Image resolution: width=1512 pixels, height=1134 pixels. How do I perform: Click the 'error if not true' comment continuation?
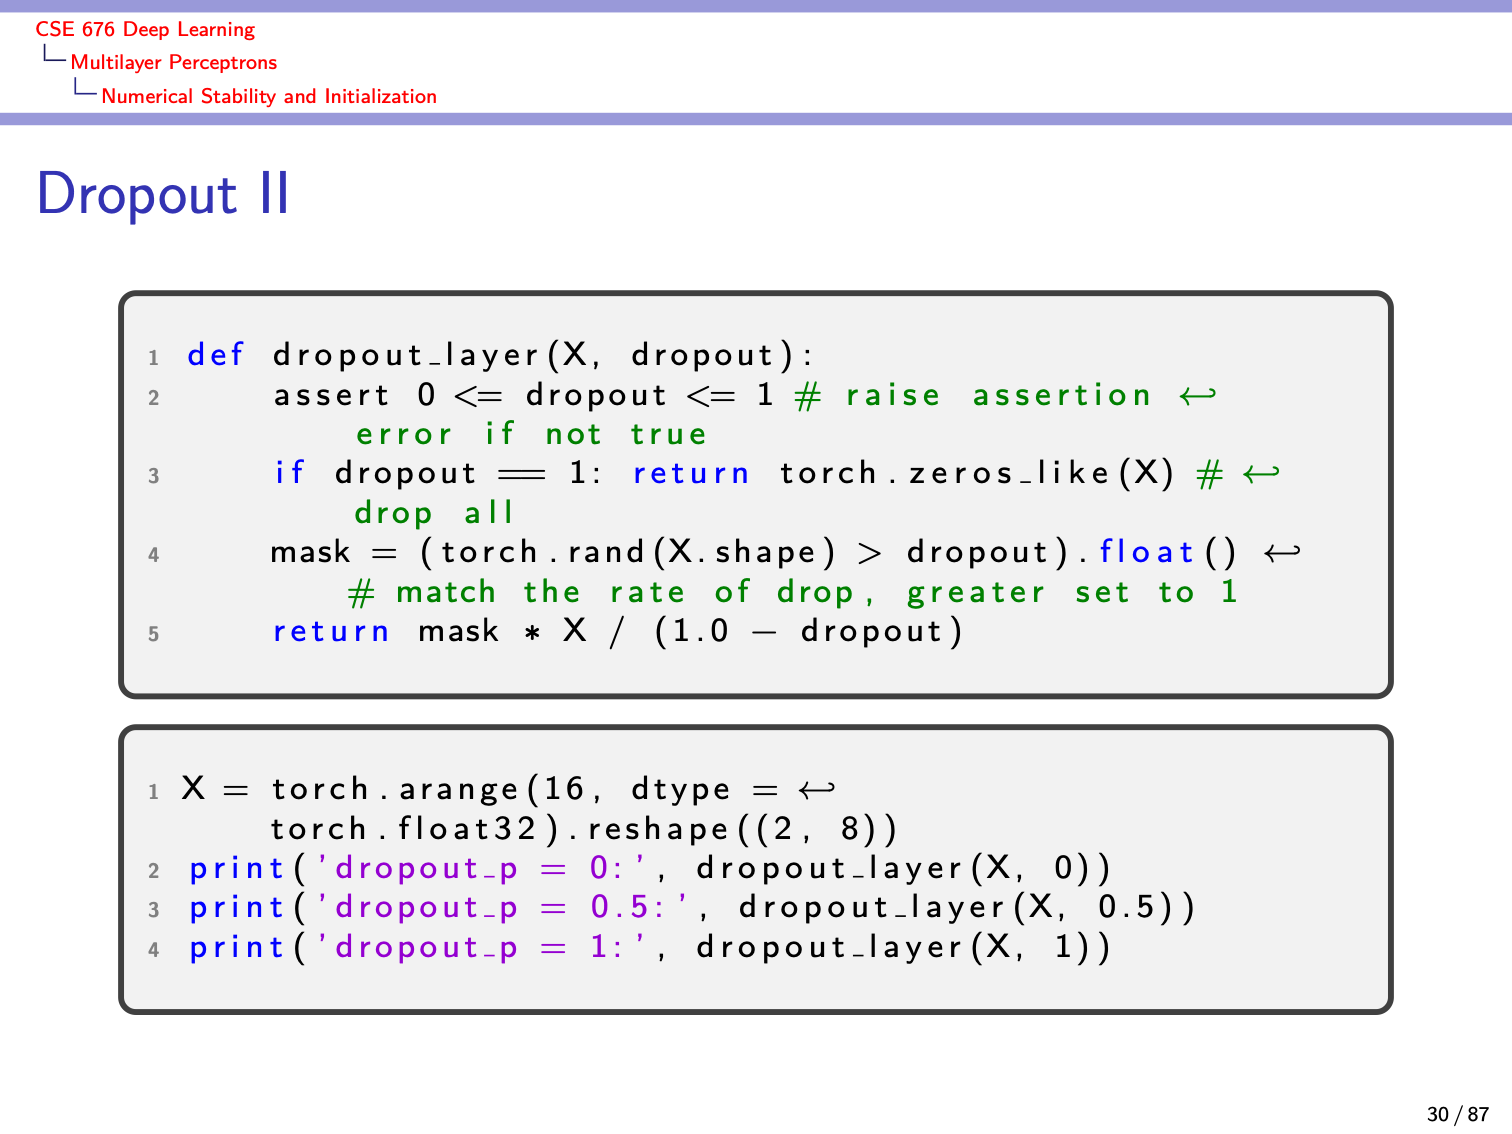[531, 434]
